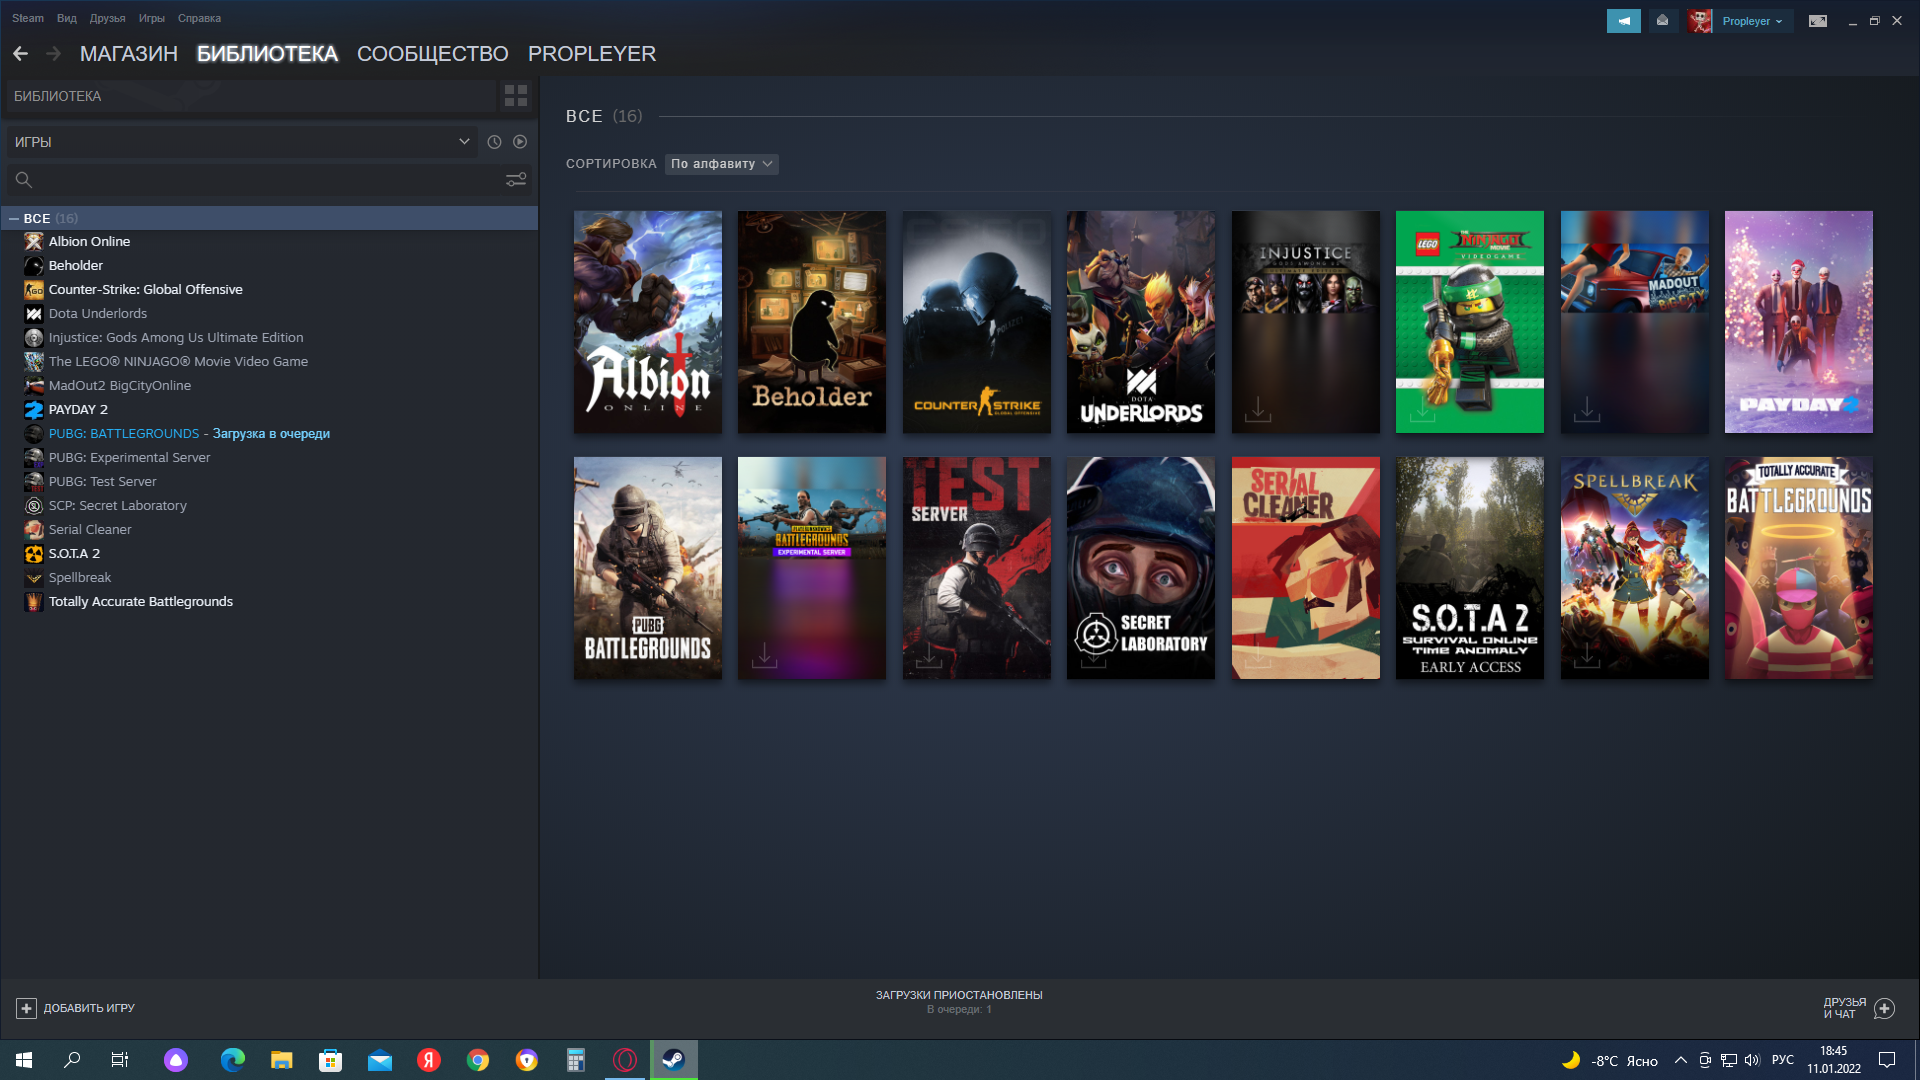Viewport: 1920px width, 1080px height.
Task: Open the Steam notifications inbox icon
Action: (1663, 21)
